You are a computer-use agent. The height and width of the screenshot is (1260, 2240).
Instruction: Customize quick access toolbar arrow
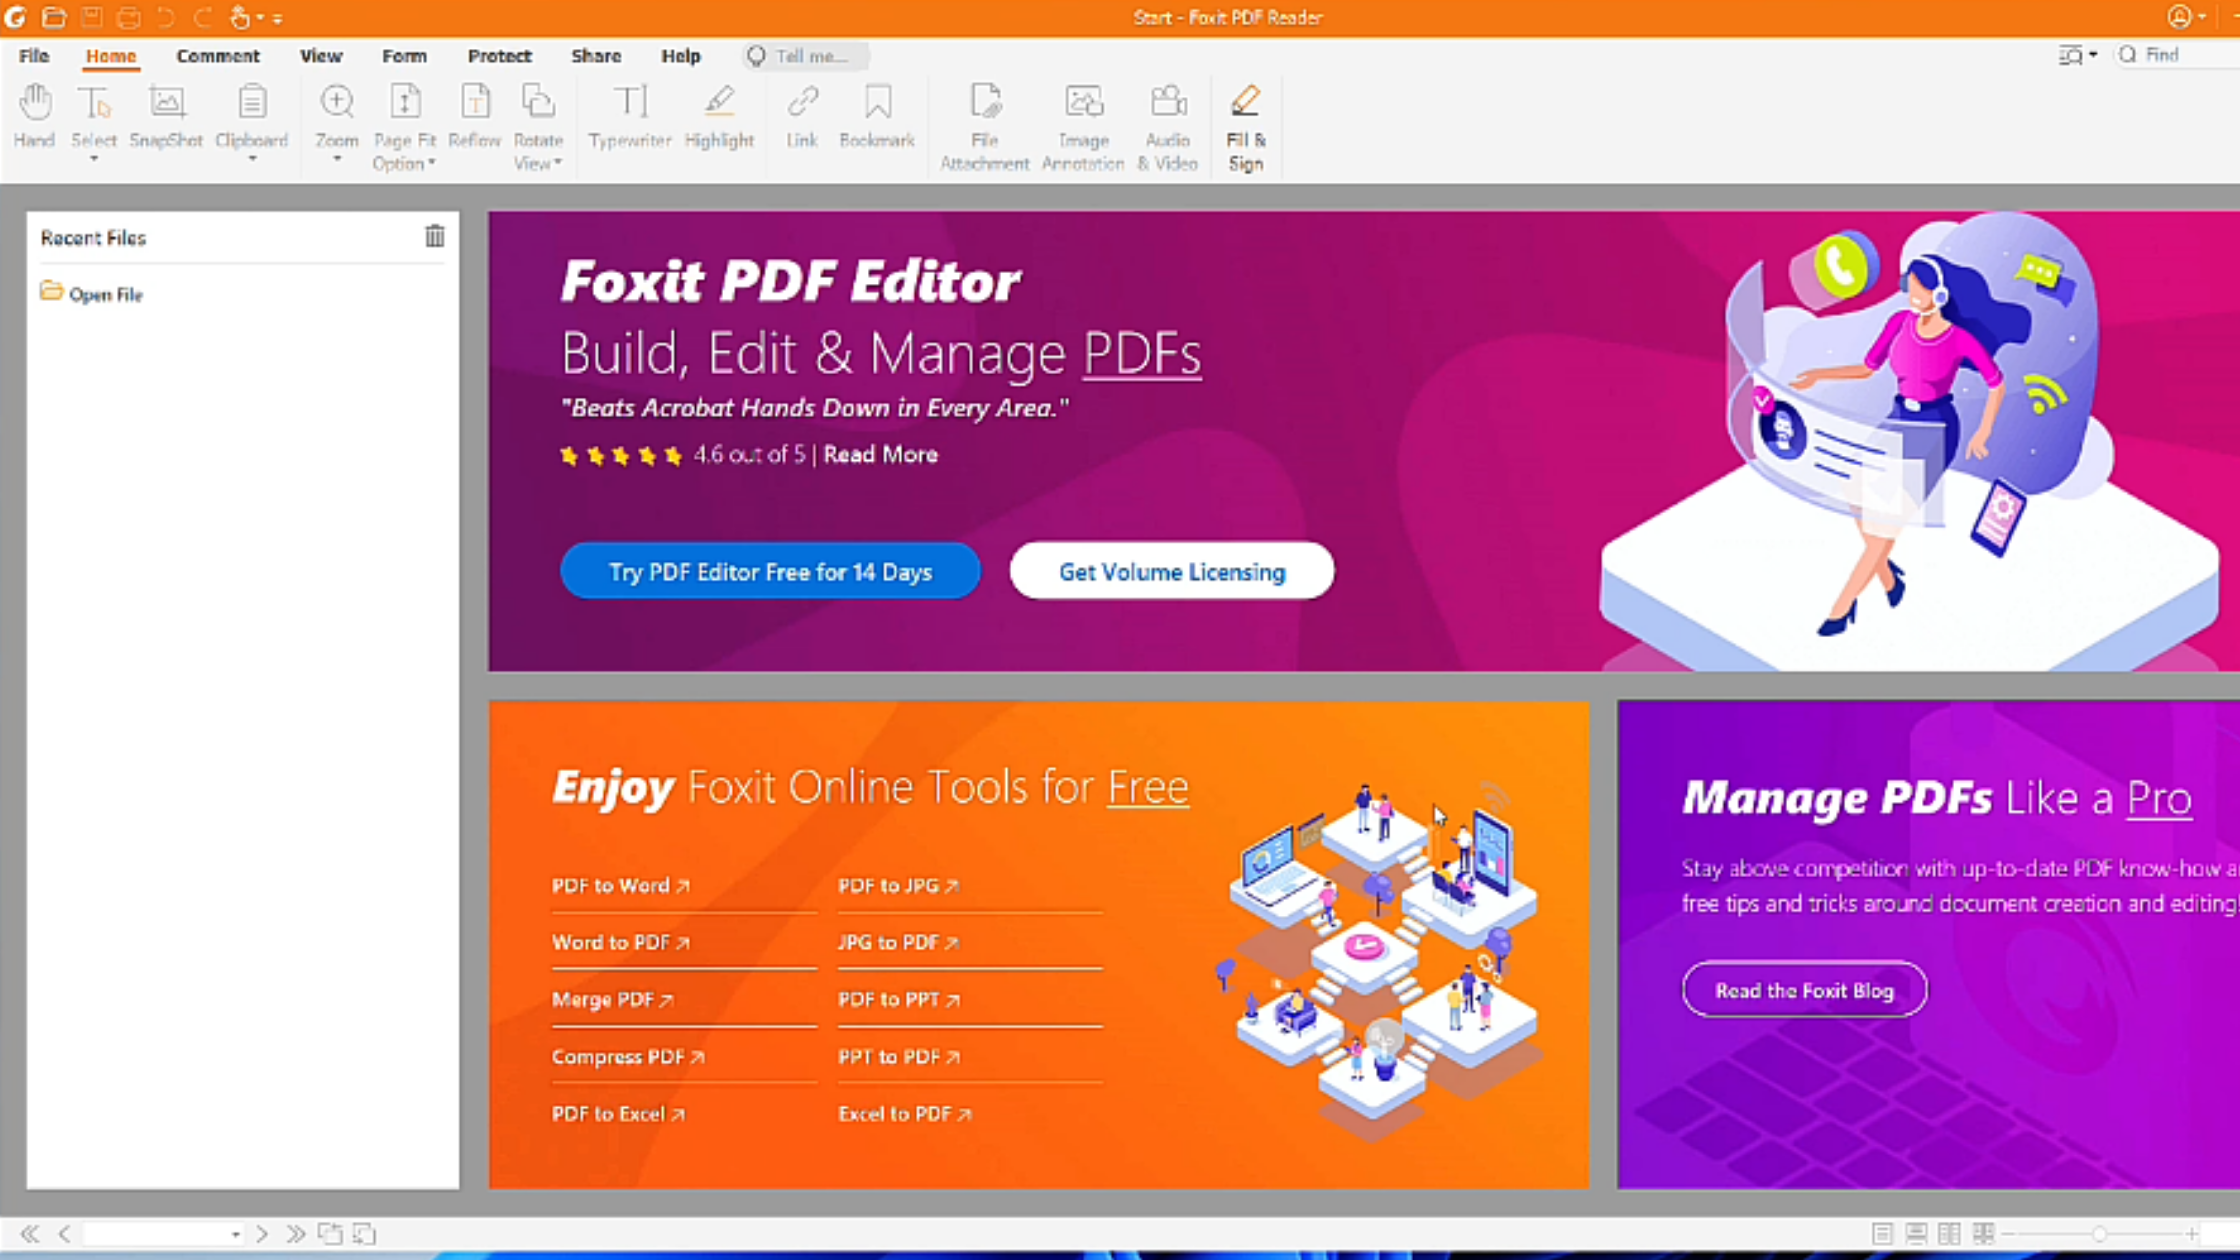tap(278, 18)
